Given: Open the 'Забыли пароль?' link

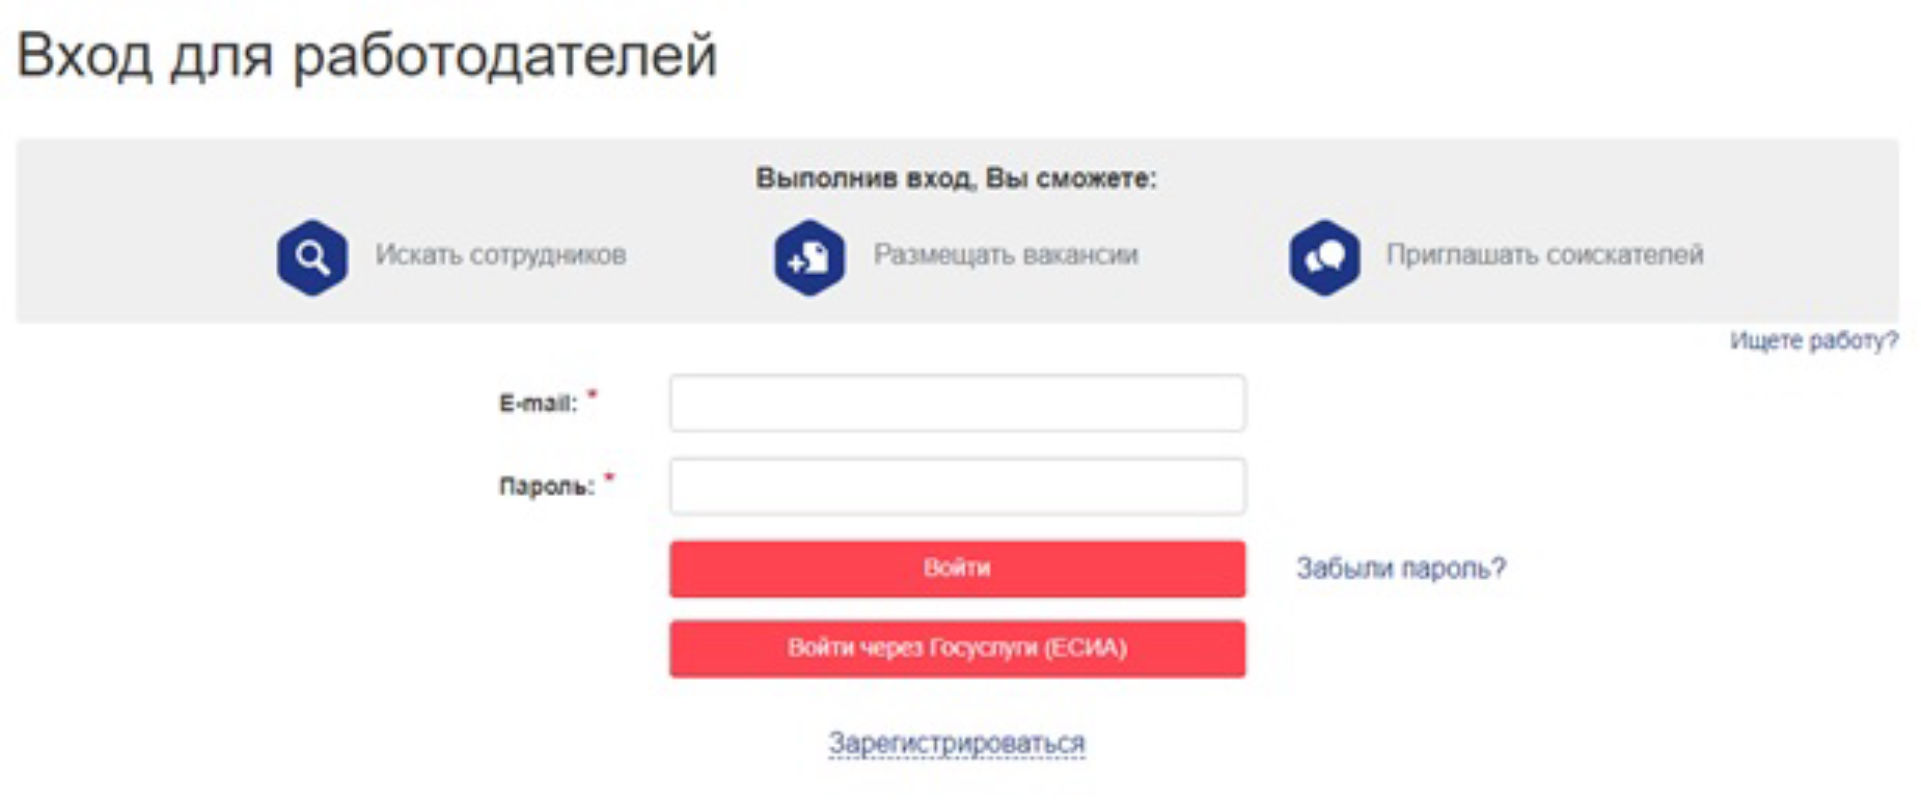Looking at the screenshot, I should coord(1400,569).
